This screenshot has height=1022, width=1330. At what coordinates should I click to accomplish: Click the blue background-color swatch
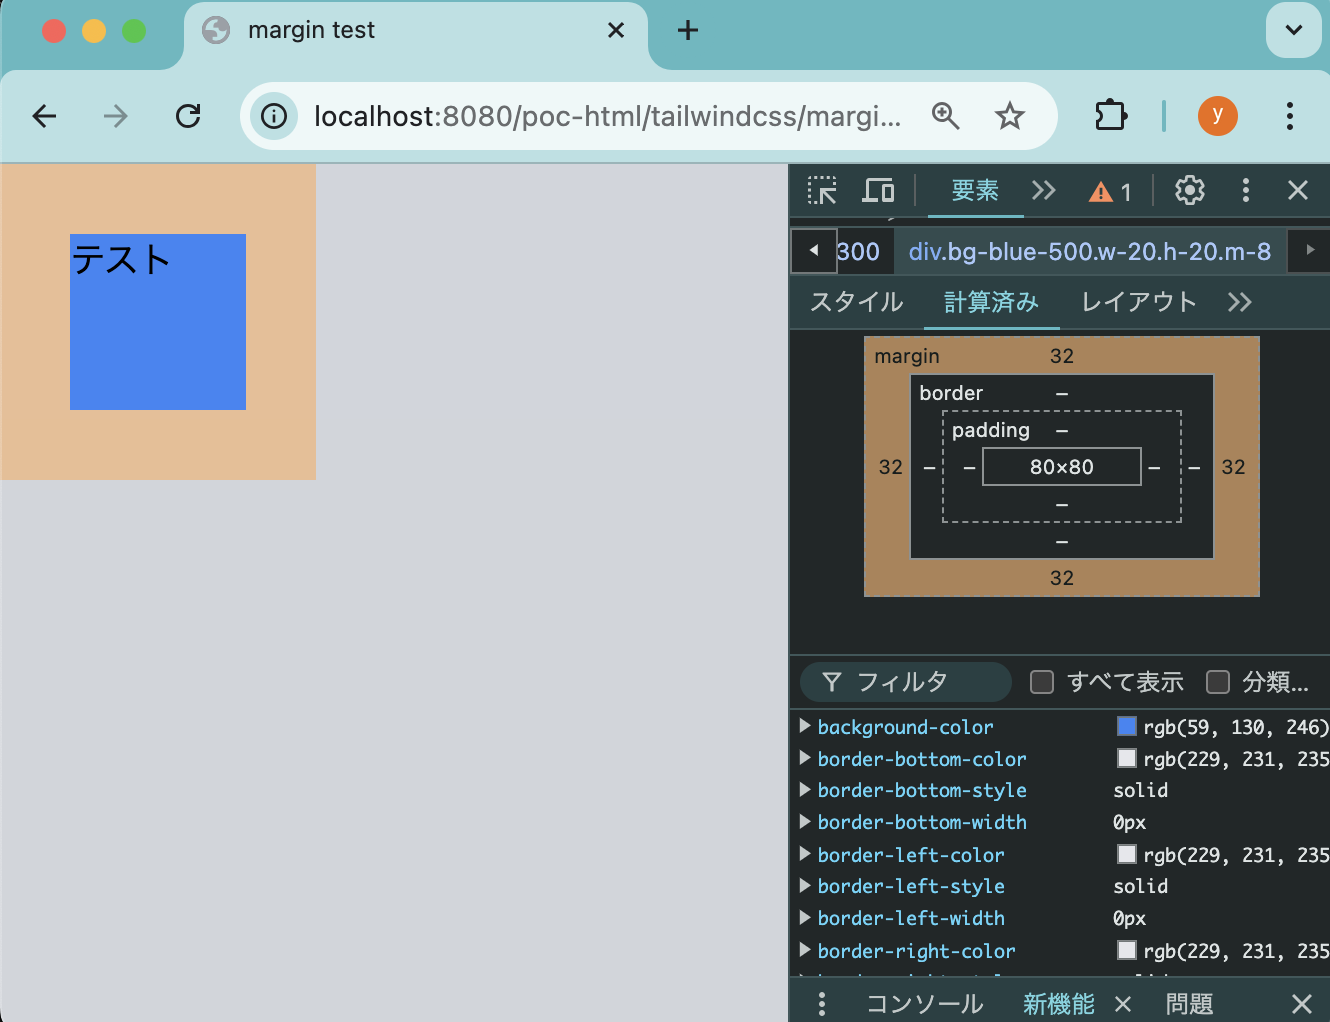pyautogui.click(x=1126, y=726)
